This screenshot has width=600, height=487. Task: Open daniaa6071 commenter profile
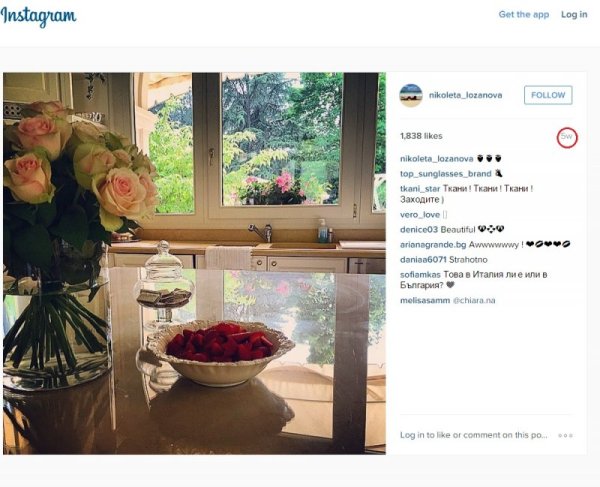click(423, 260)
